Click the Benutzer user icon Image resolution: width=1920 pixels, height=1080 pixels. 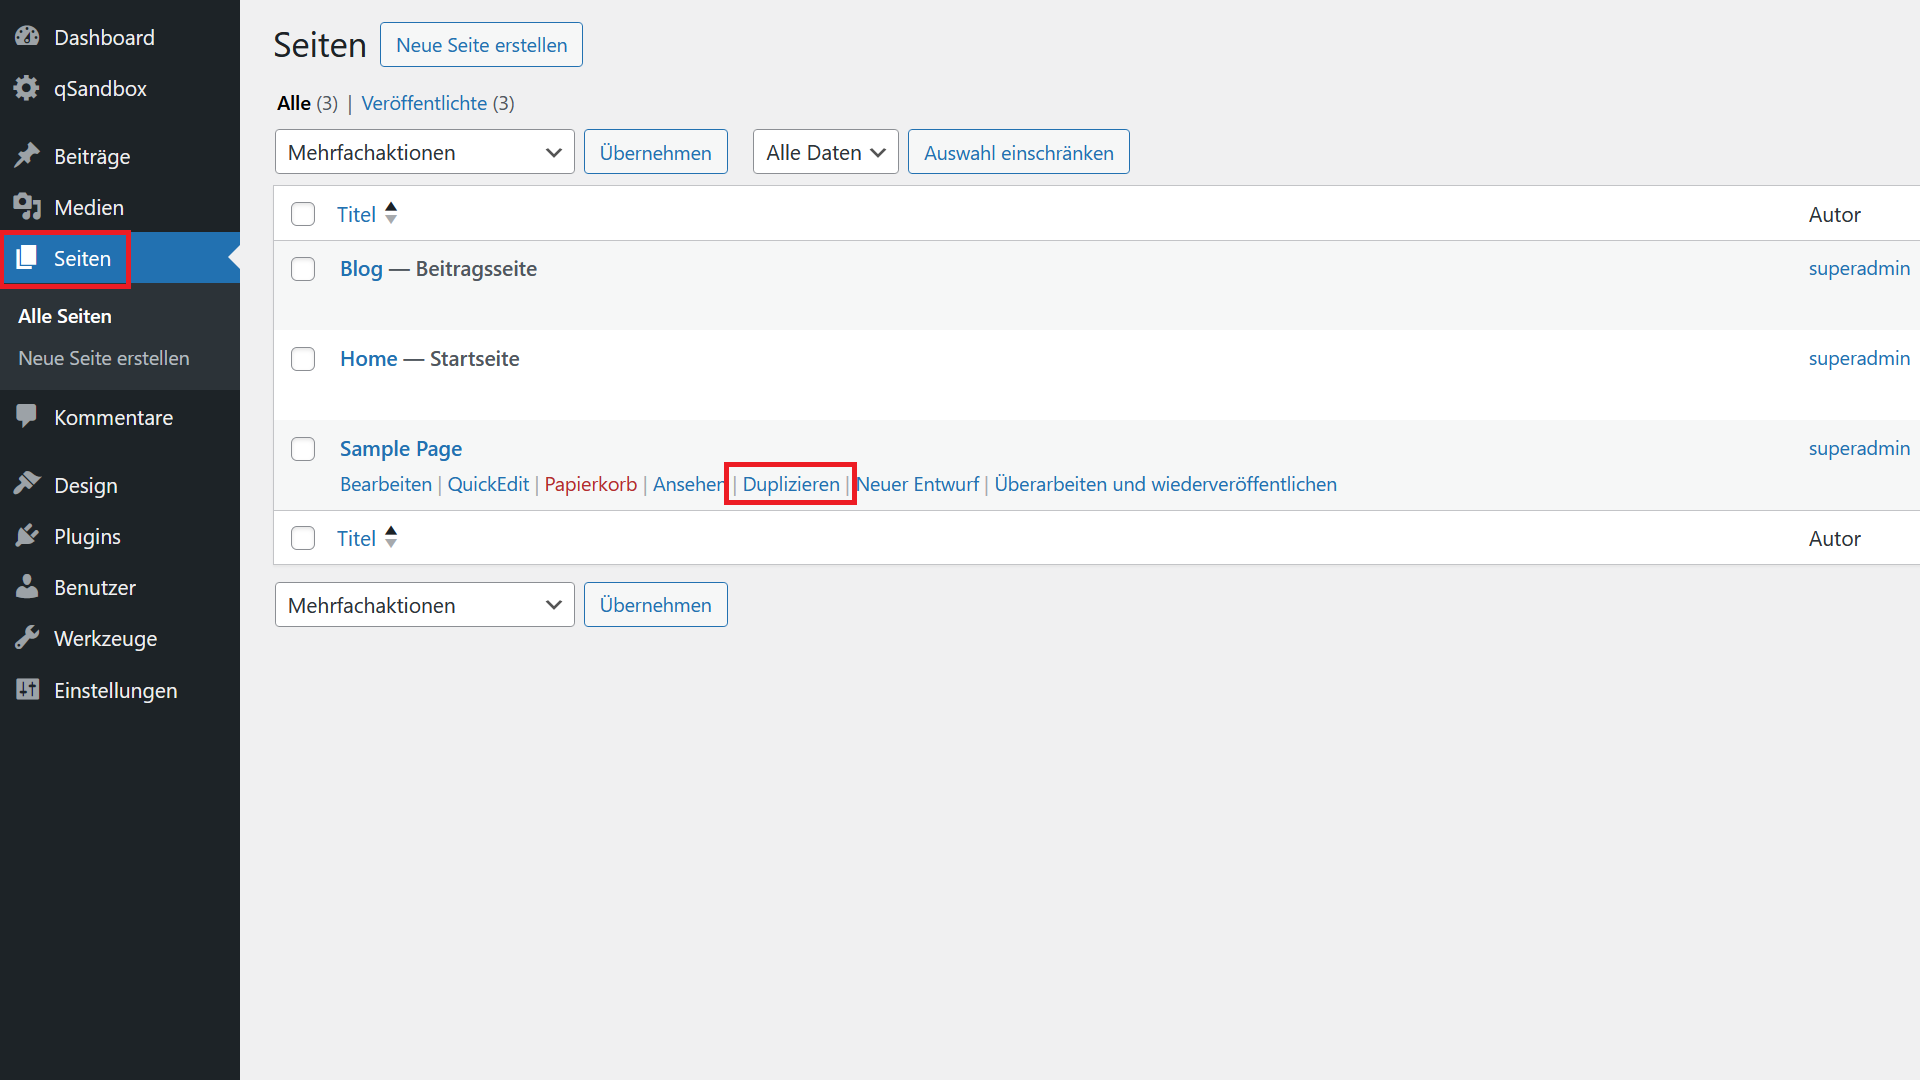point(27,587)
